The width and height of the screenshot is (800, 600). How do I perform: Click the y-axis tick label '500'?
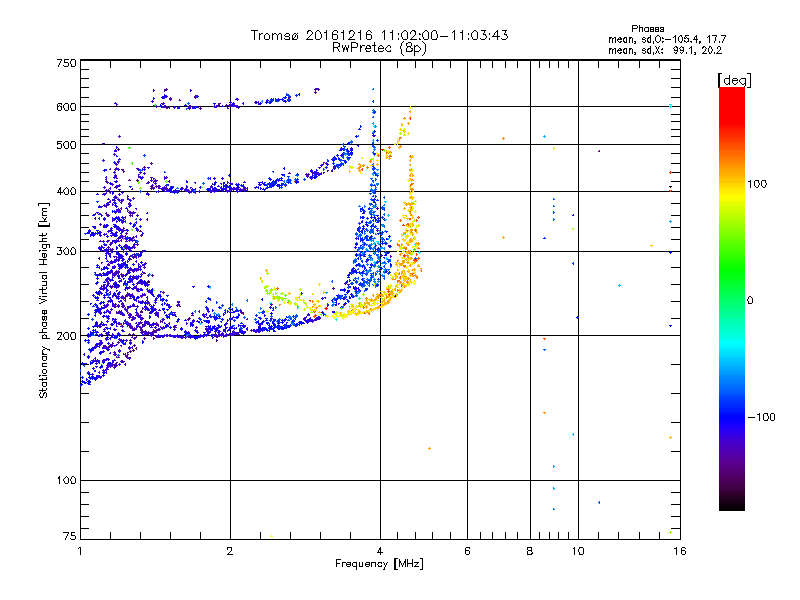pyautogui.click(x=66, y=145)
